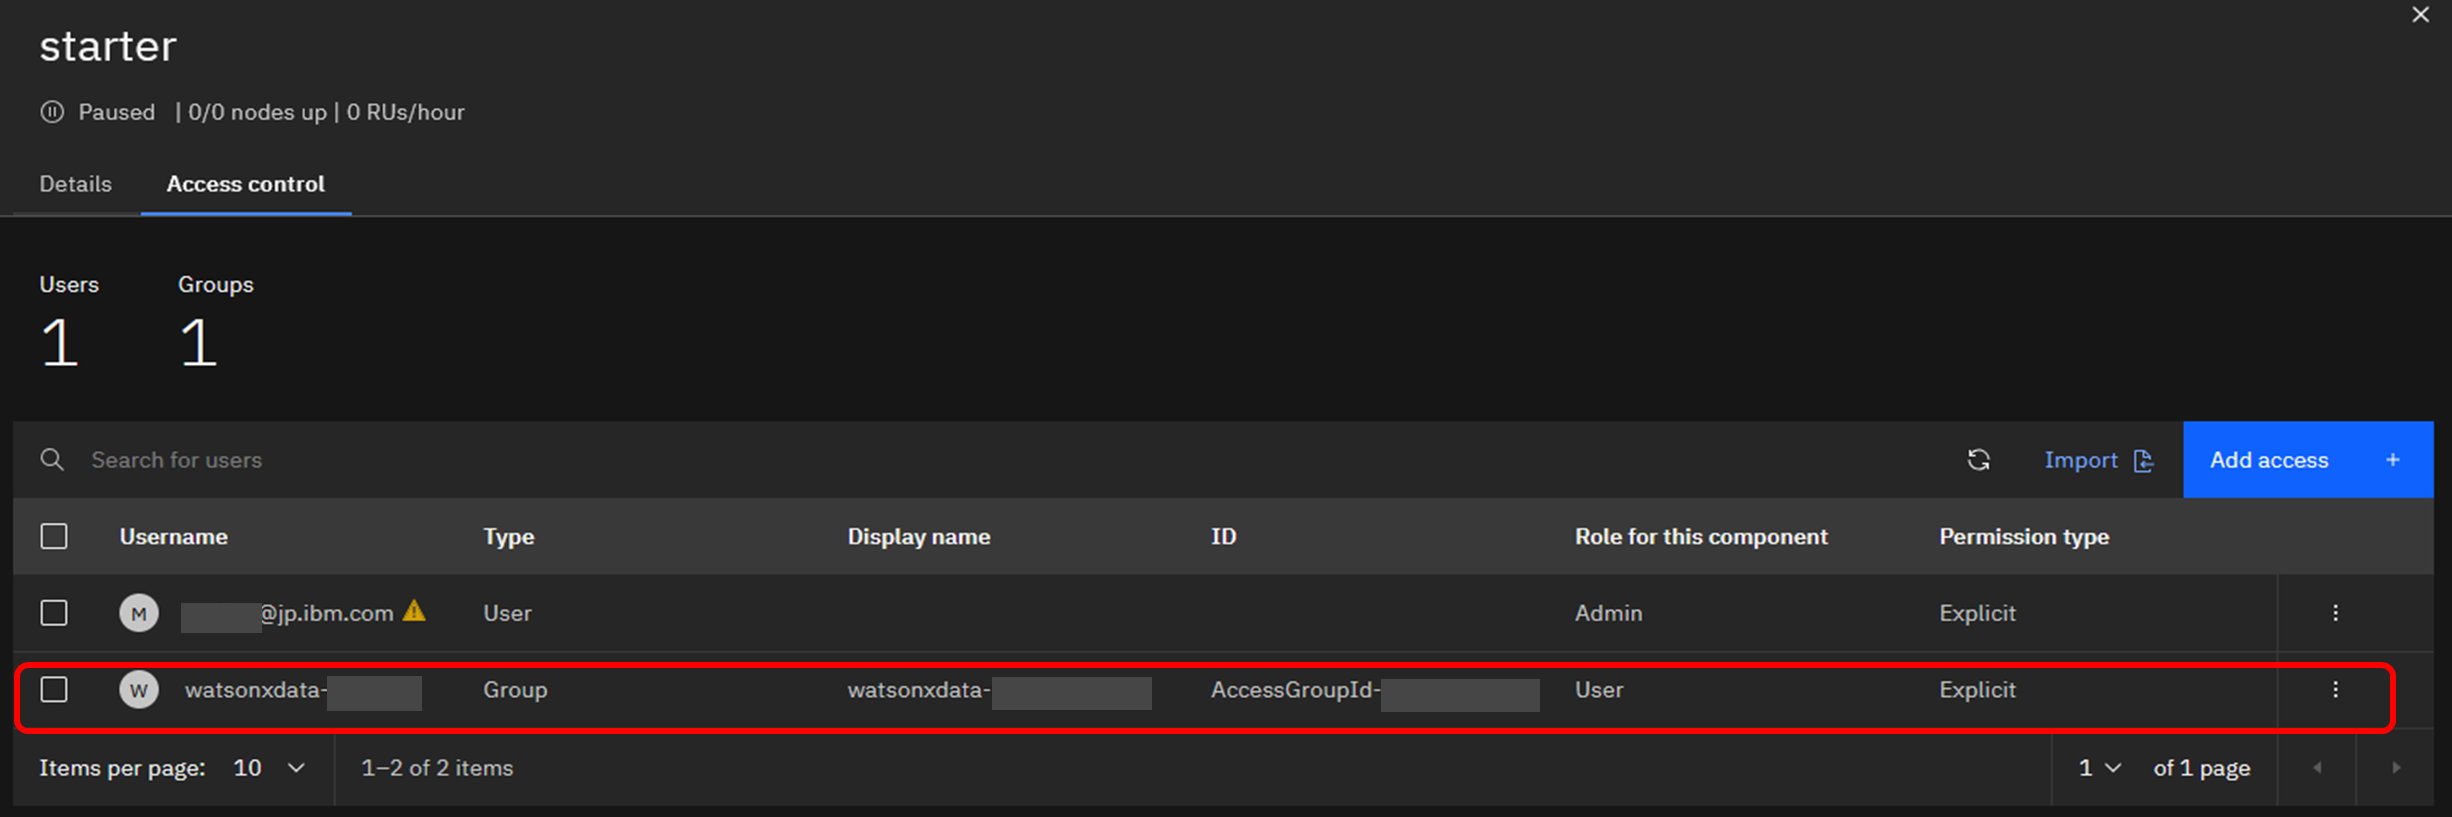Open overflow menu for the watsonxdata group row

2335,690
